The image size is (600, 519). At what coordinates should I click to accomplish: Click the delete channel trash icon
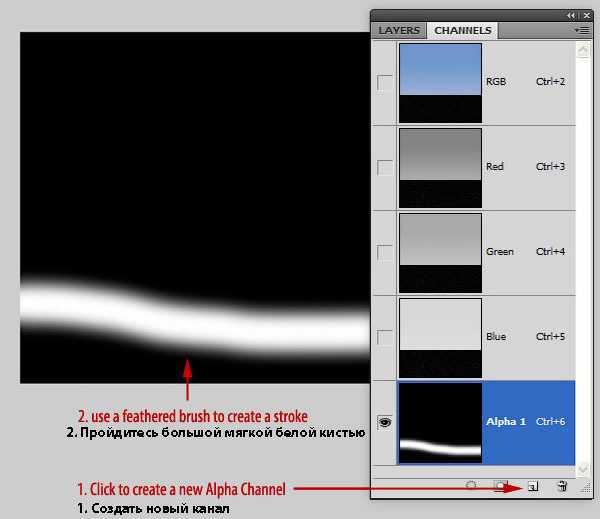(x=562, y=486)
